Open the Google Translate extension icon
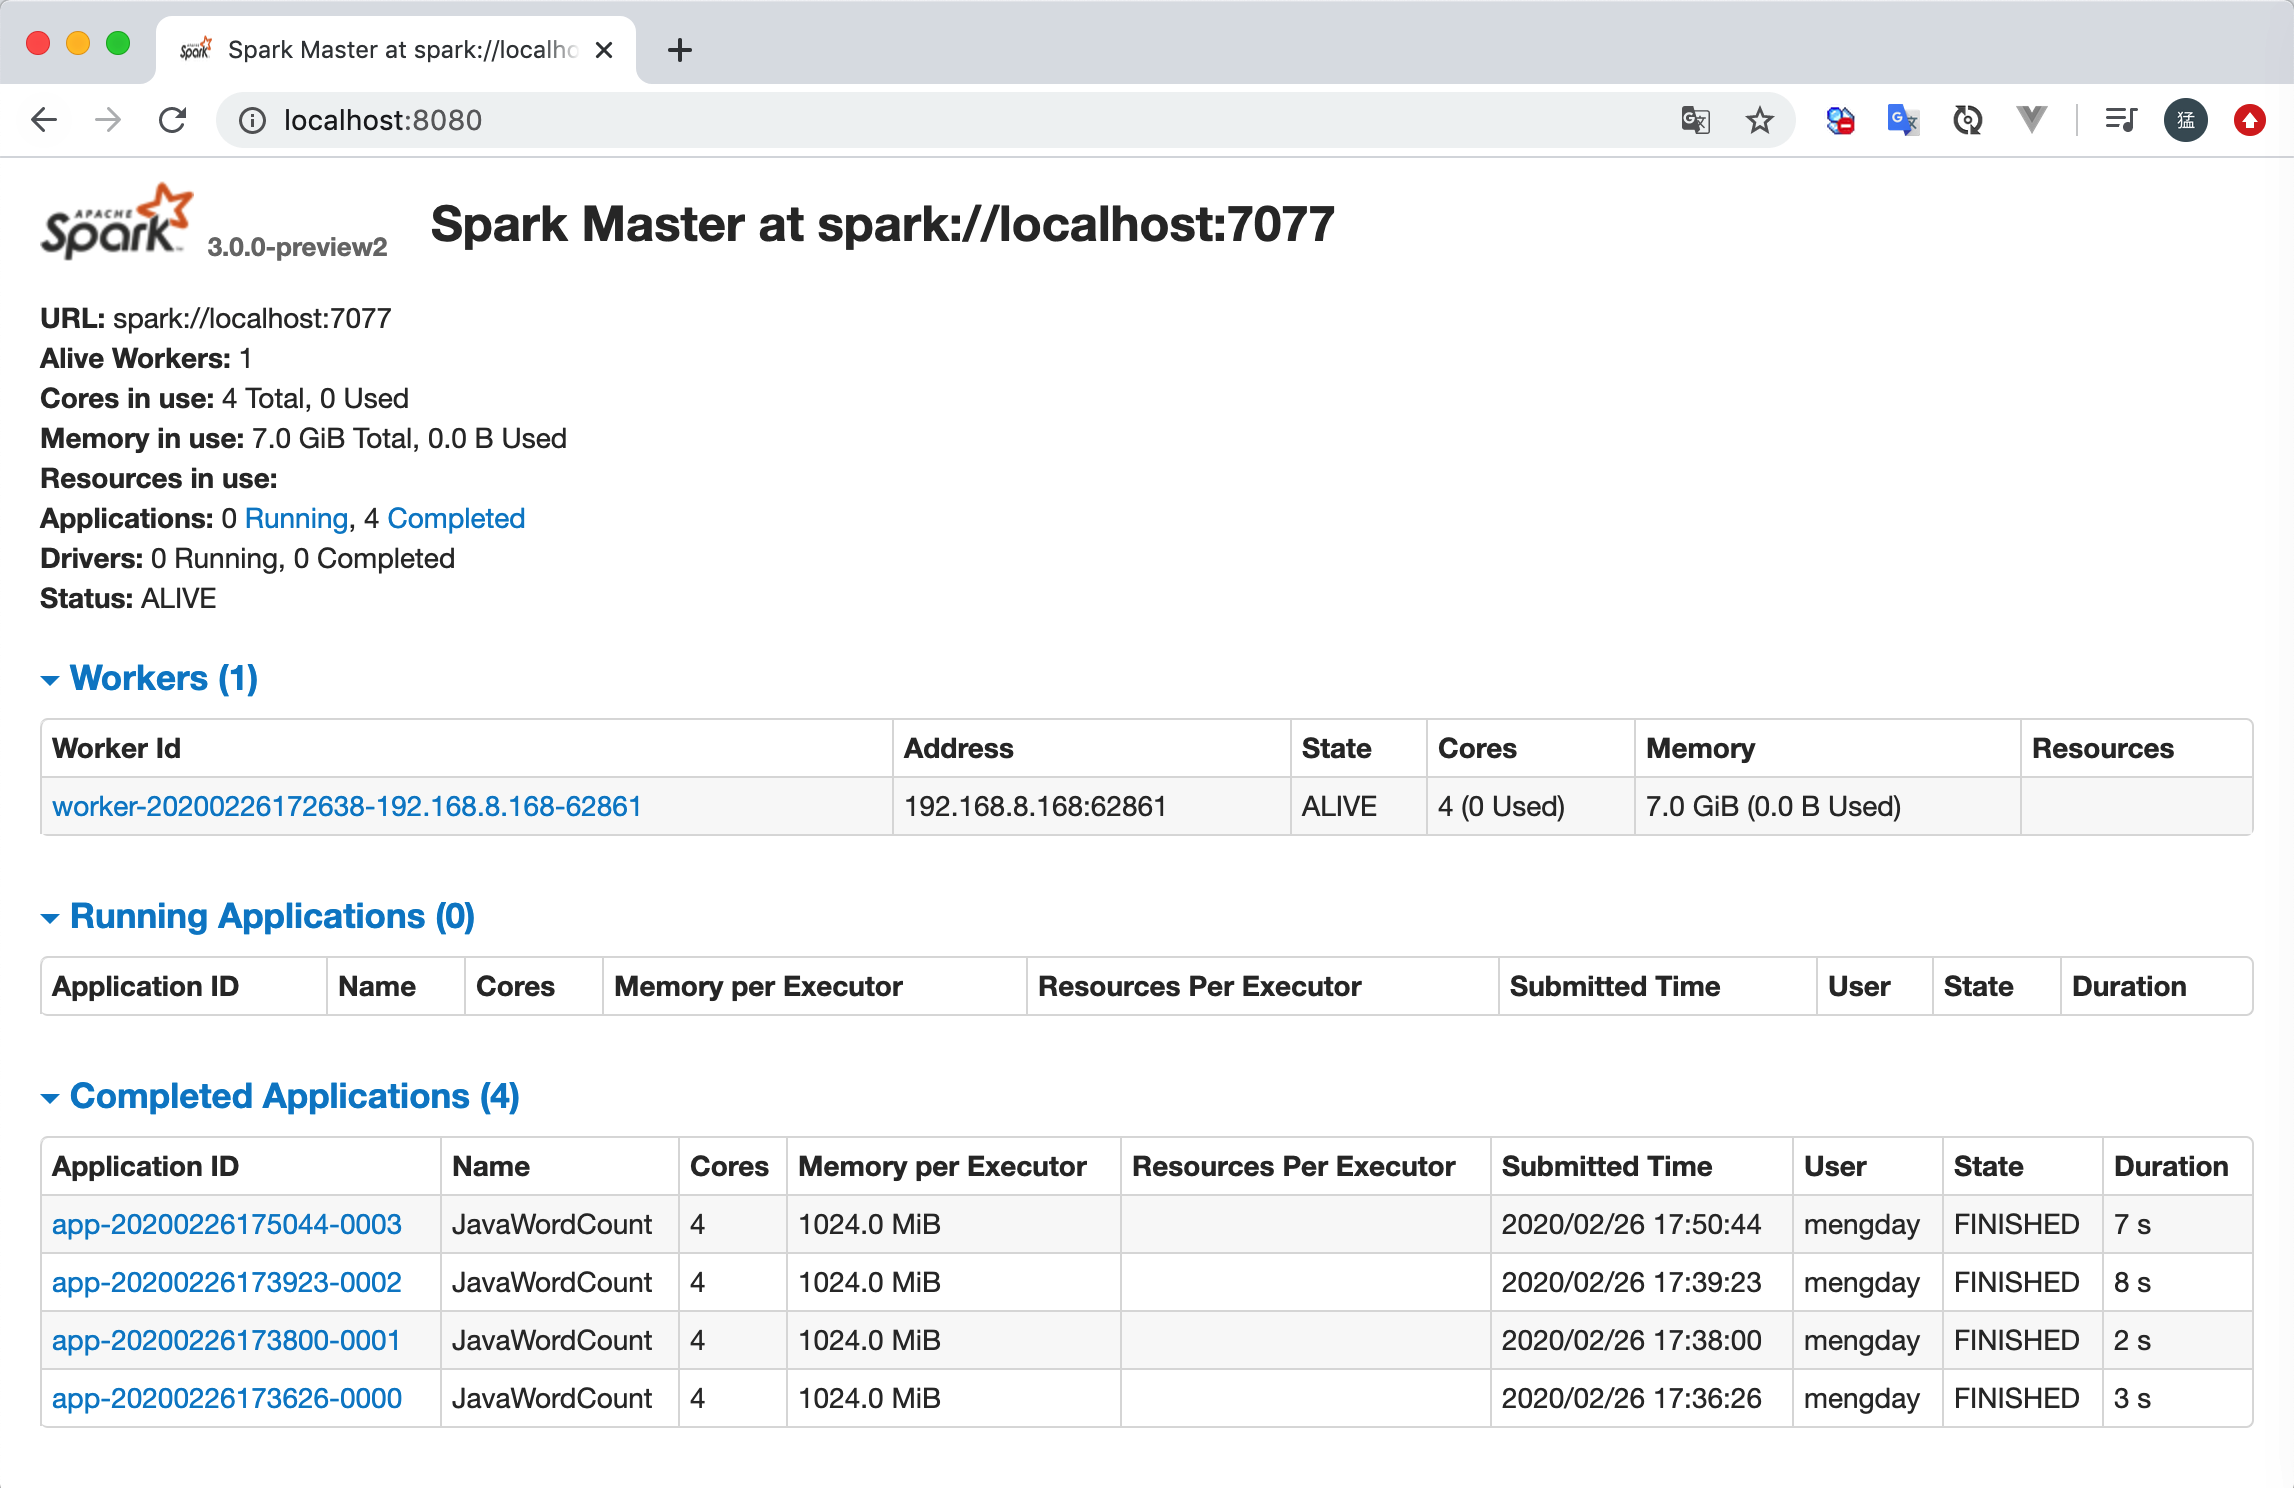 (1902, 120)
